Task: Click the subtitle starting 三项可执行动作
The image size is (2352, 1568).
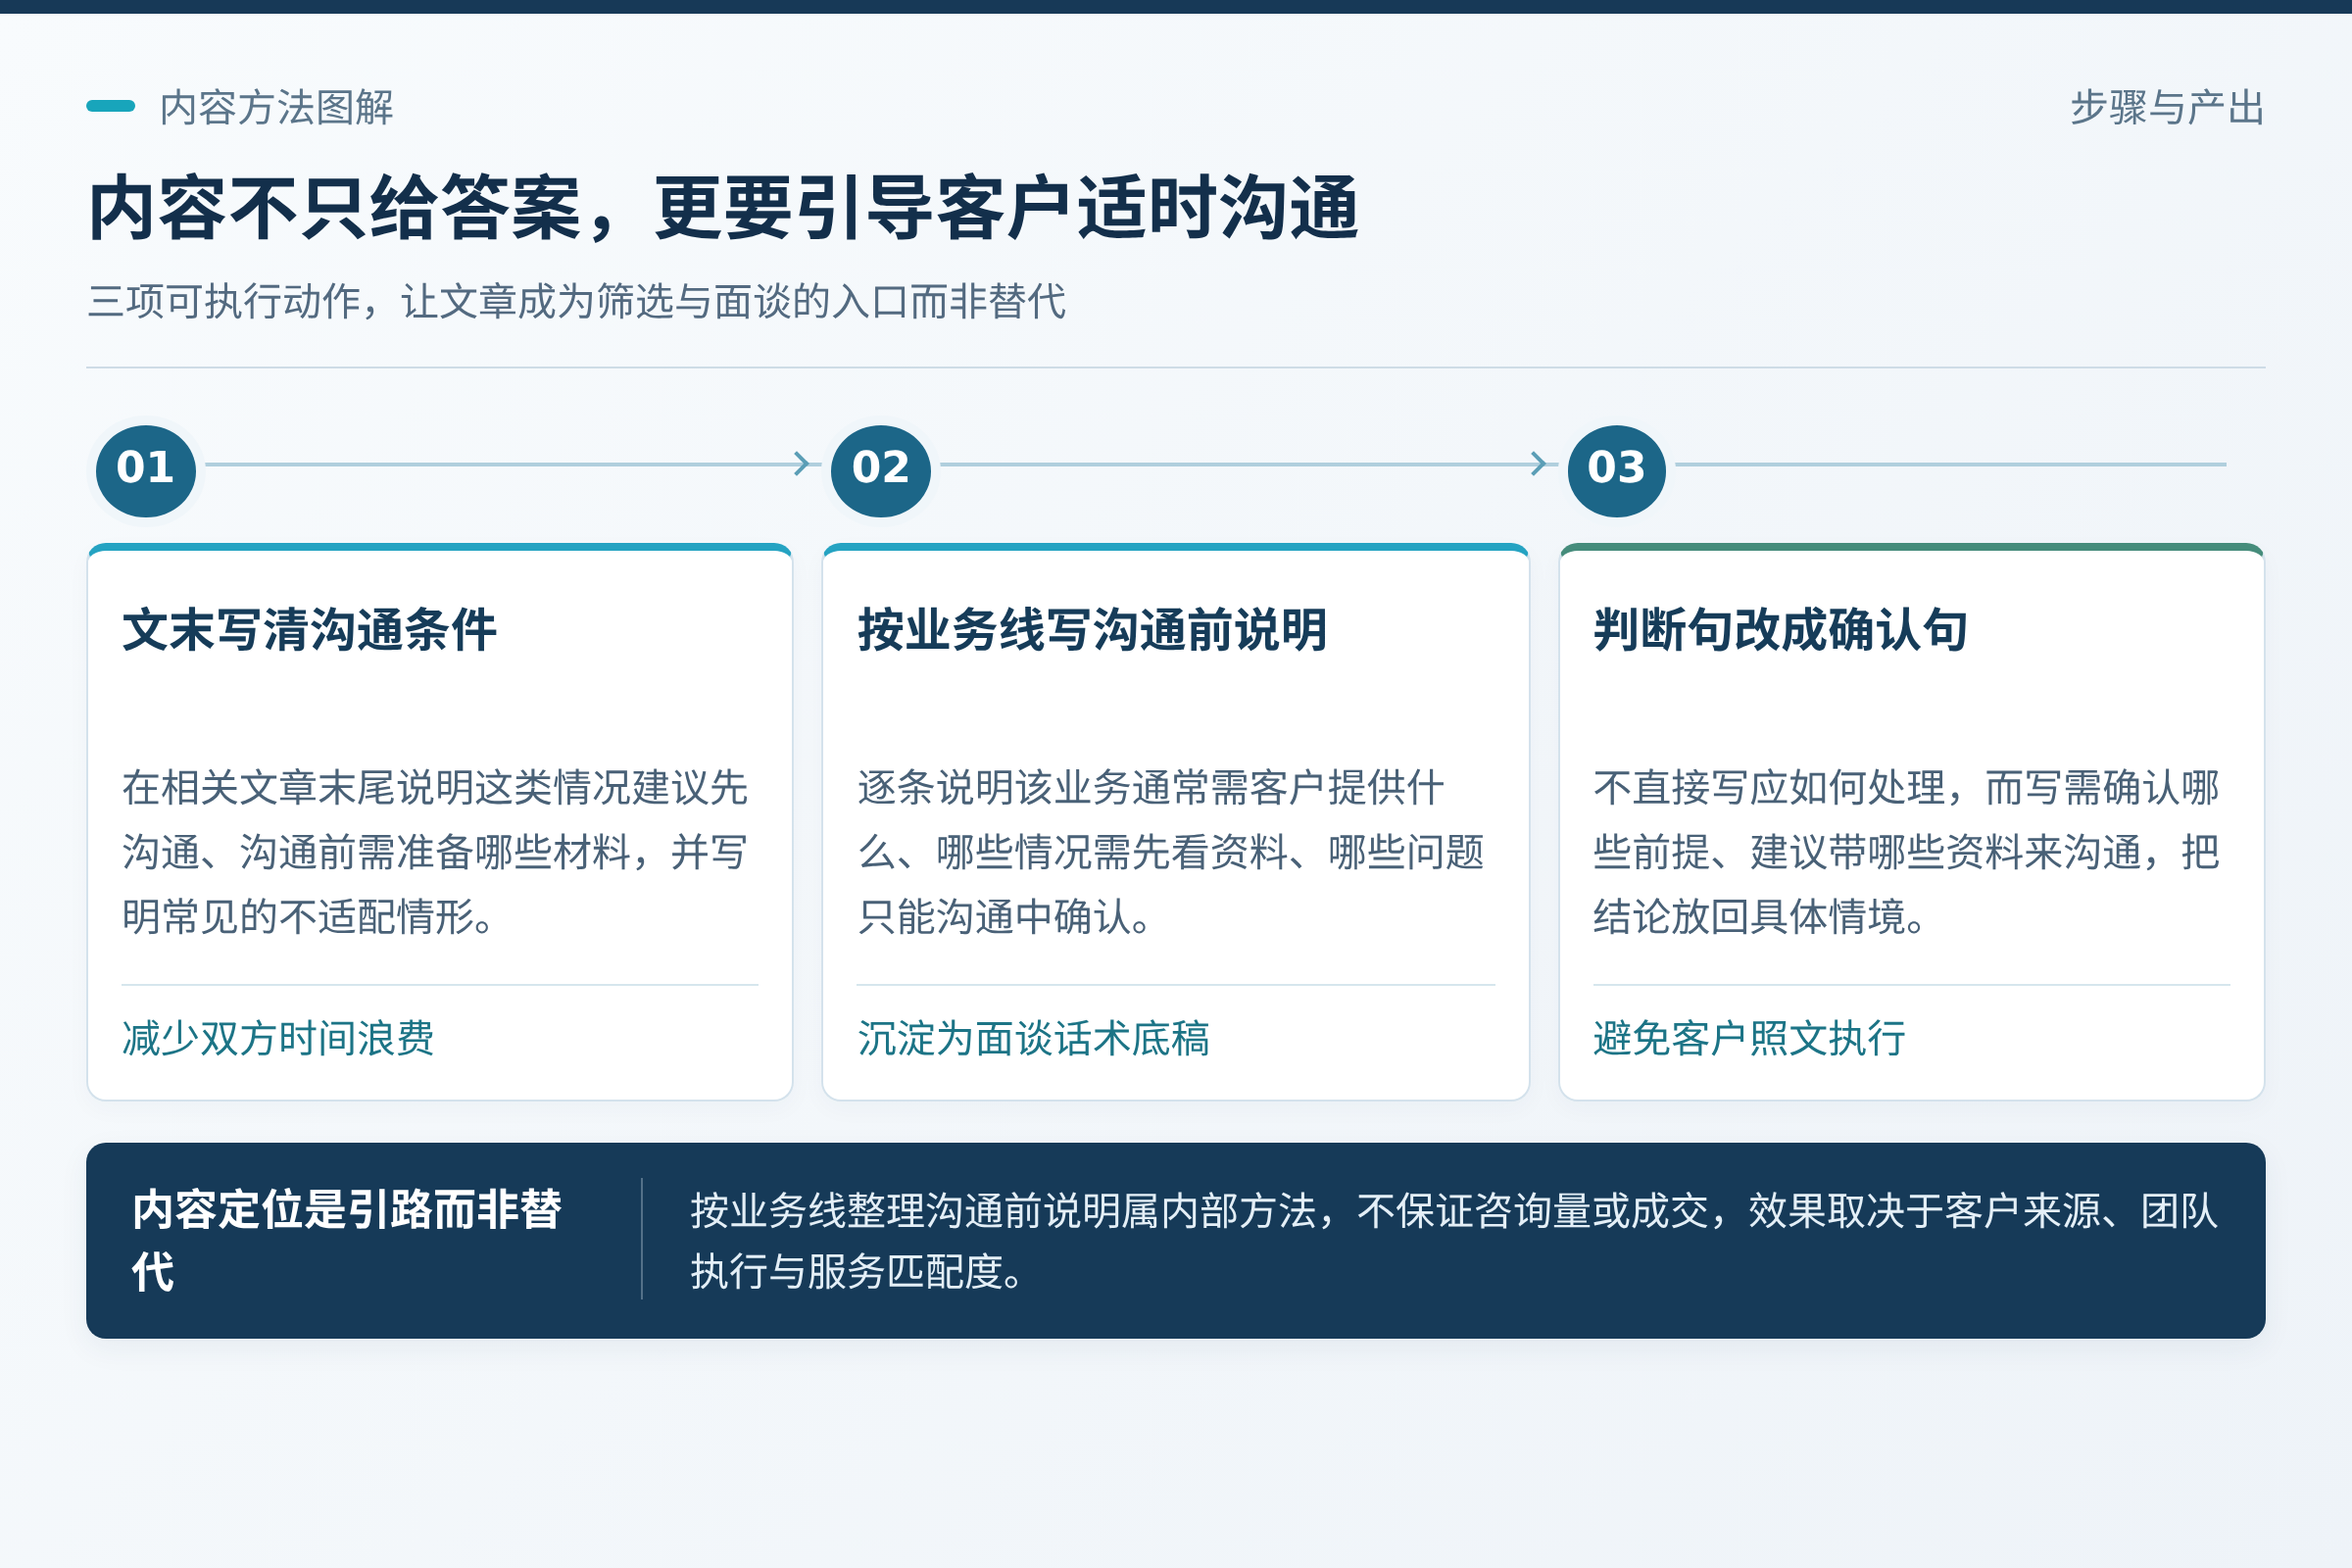Action: (577, 301)
